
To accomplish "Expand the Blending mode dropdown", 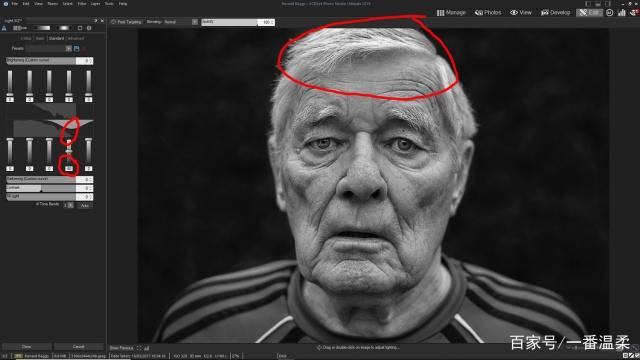I will [x=195, y=22].
